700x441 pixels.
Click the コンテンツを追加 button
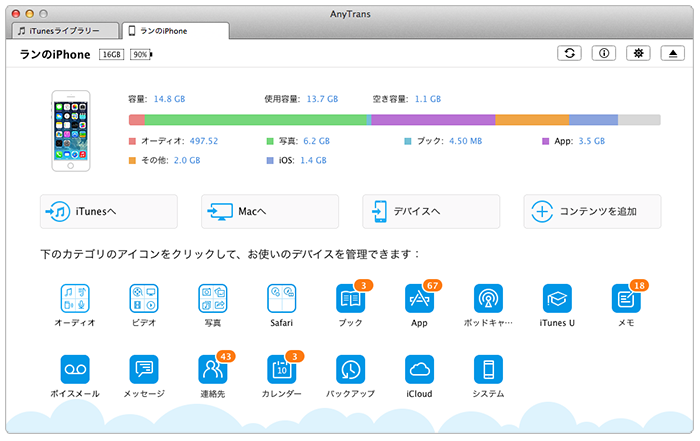point(592,212)
